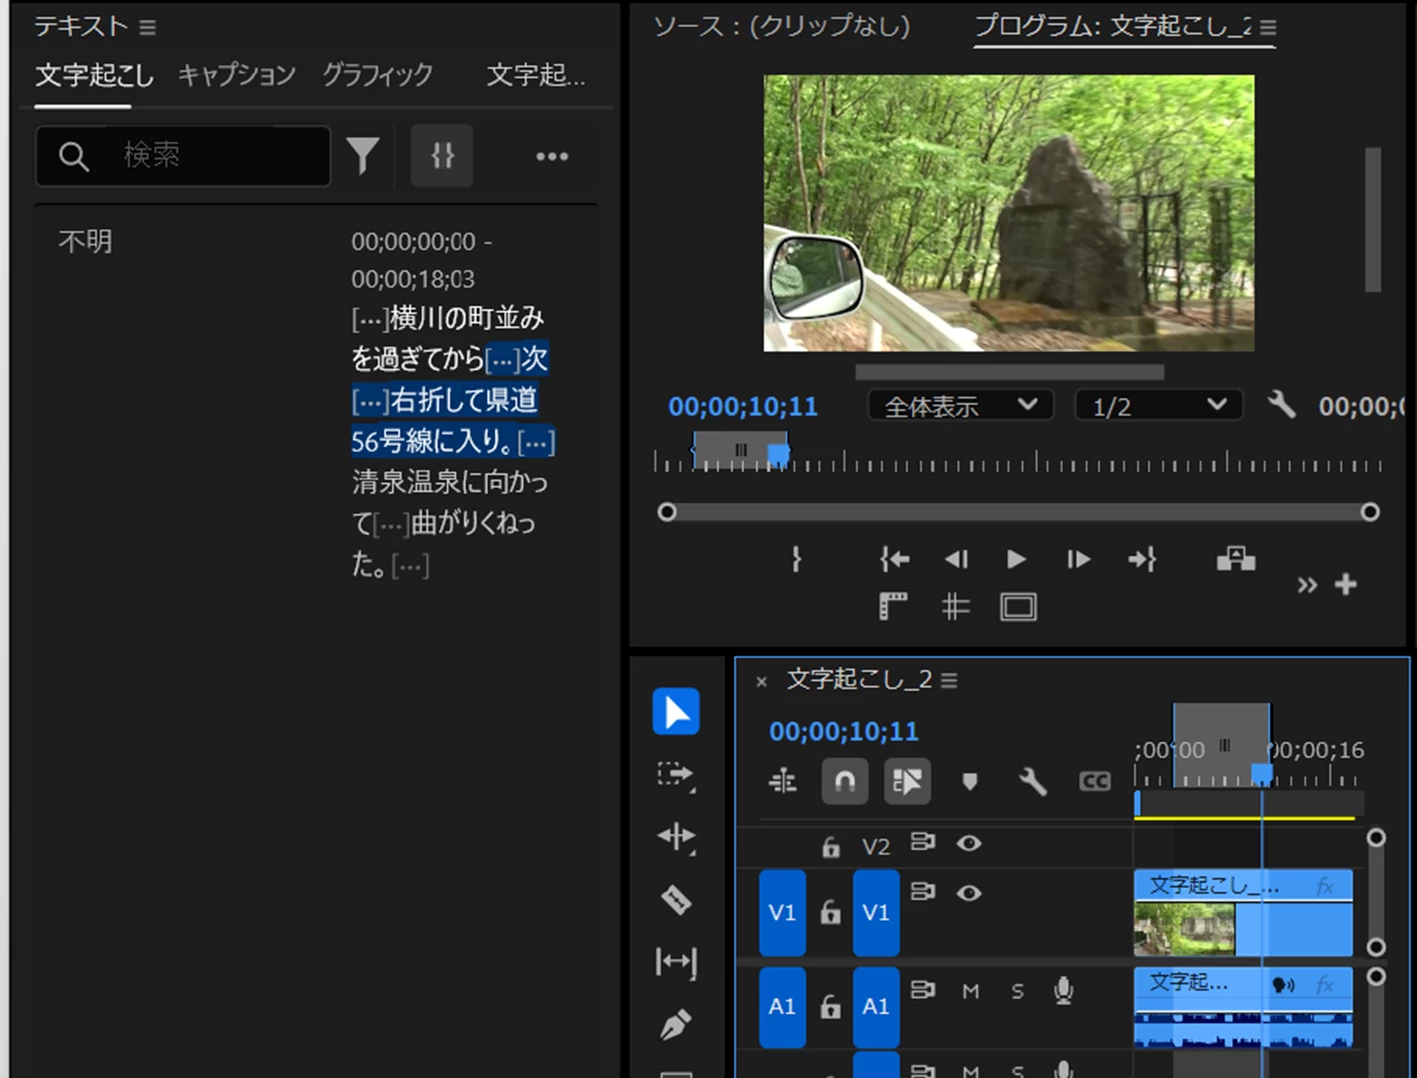
Task: Hide V2 track output eye
Action: pos(968,843)
